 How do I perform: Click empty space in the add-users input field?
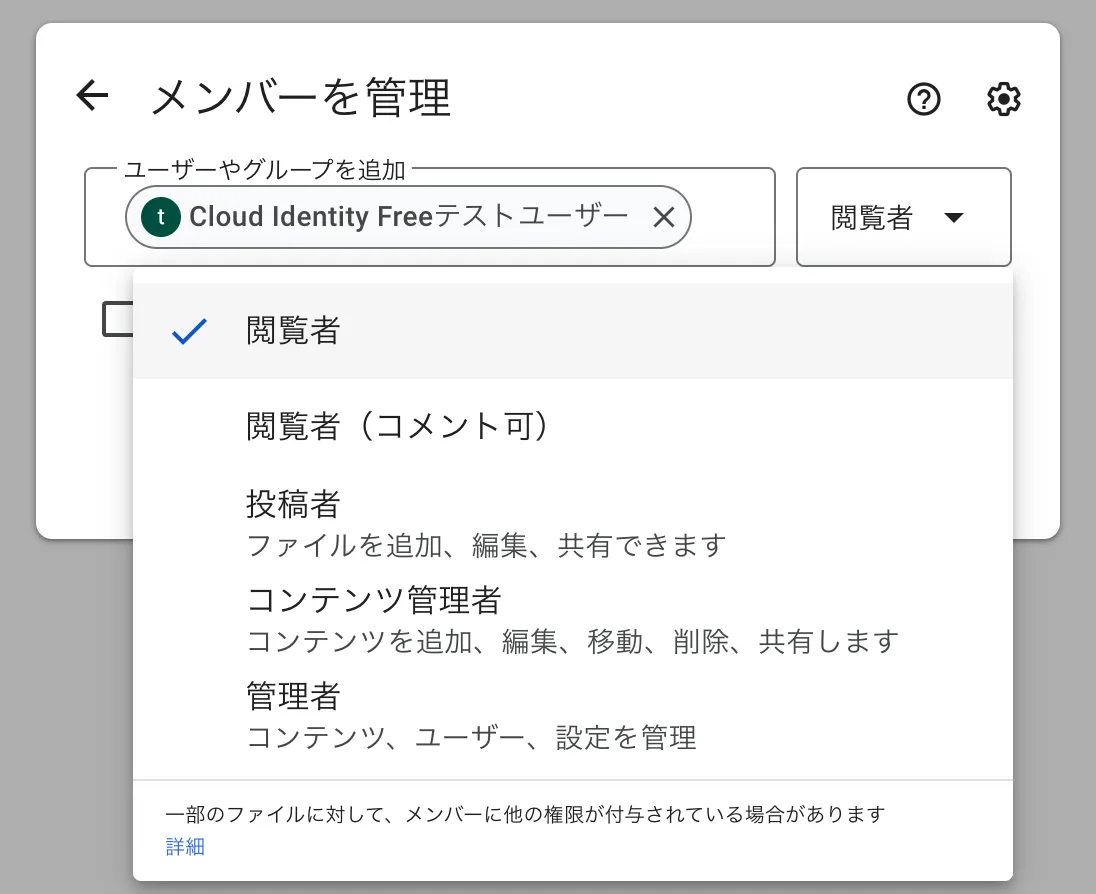[x=731, y=217]
